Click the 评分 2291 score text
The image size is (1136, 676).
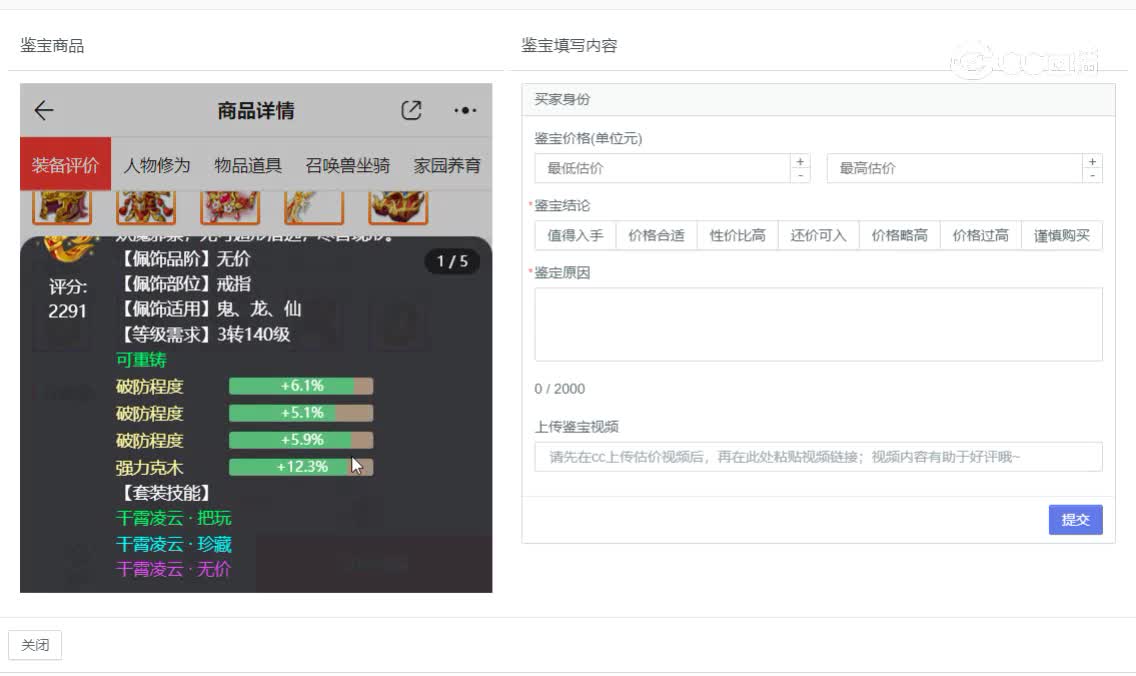pyautogui.click(x=67, y=299)
